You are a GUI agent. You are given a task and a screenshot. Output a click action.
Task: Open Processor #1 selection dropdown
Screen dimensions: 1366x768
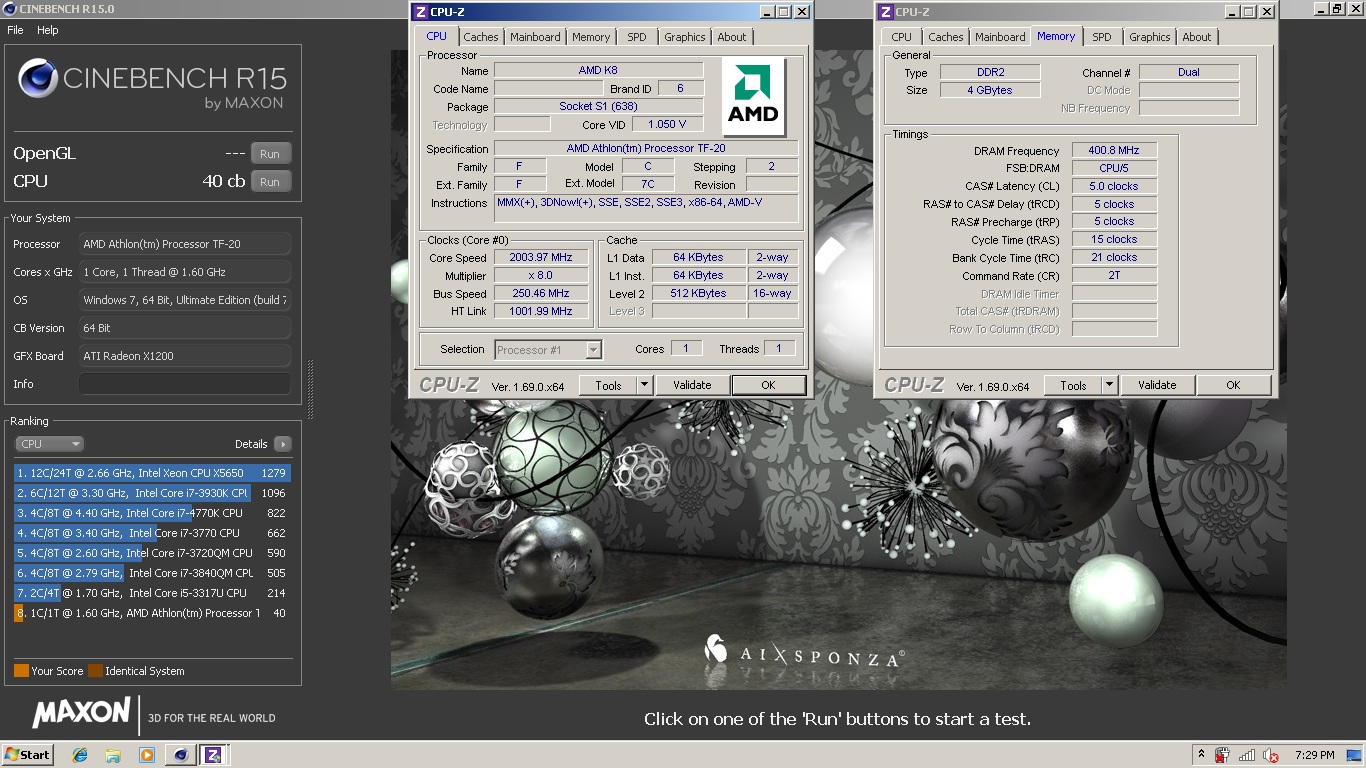click(x=548, y=350)
